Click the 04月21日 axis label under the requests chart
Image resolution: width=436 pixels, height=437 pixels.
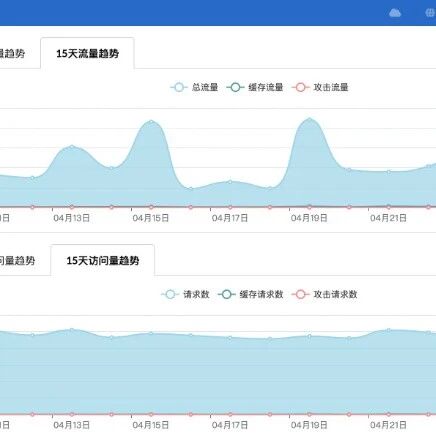click(x=388, y=425)
